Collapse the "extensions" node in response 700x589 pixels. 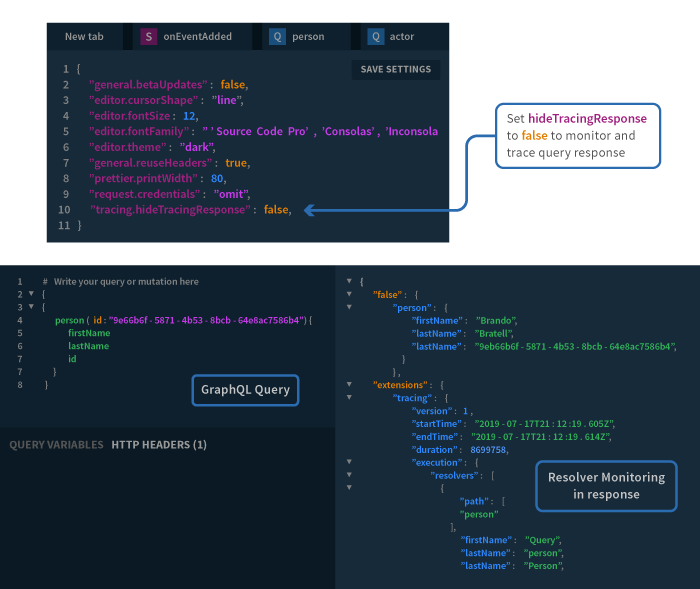point(349,384)
